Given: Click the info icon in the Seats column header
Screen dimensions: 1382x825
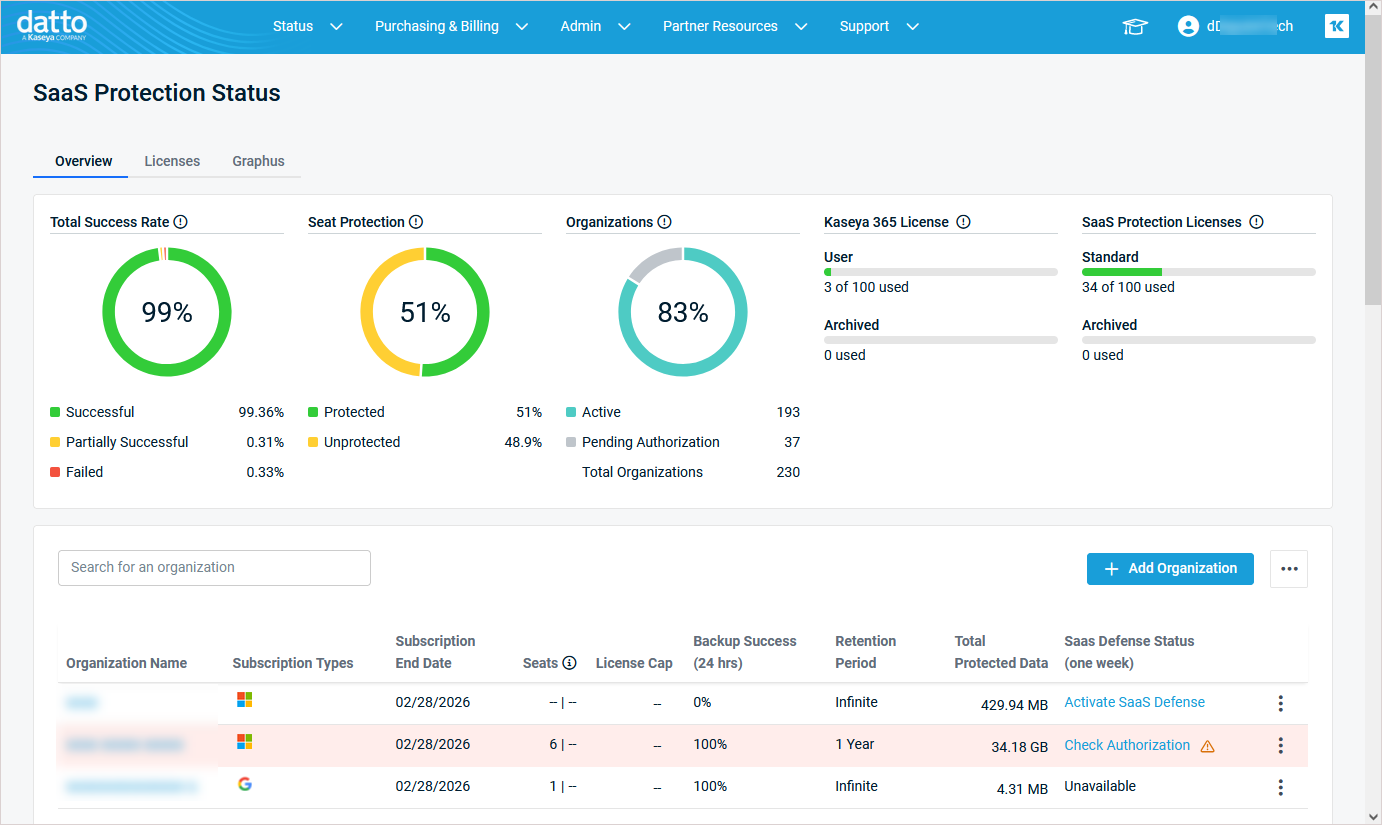Looking at the screenshot, I should point(570,663).
